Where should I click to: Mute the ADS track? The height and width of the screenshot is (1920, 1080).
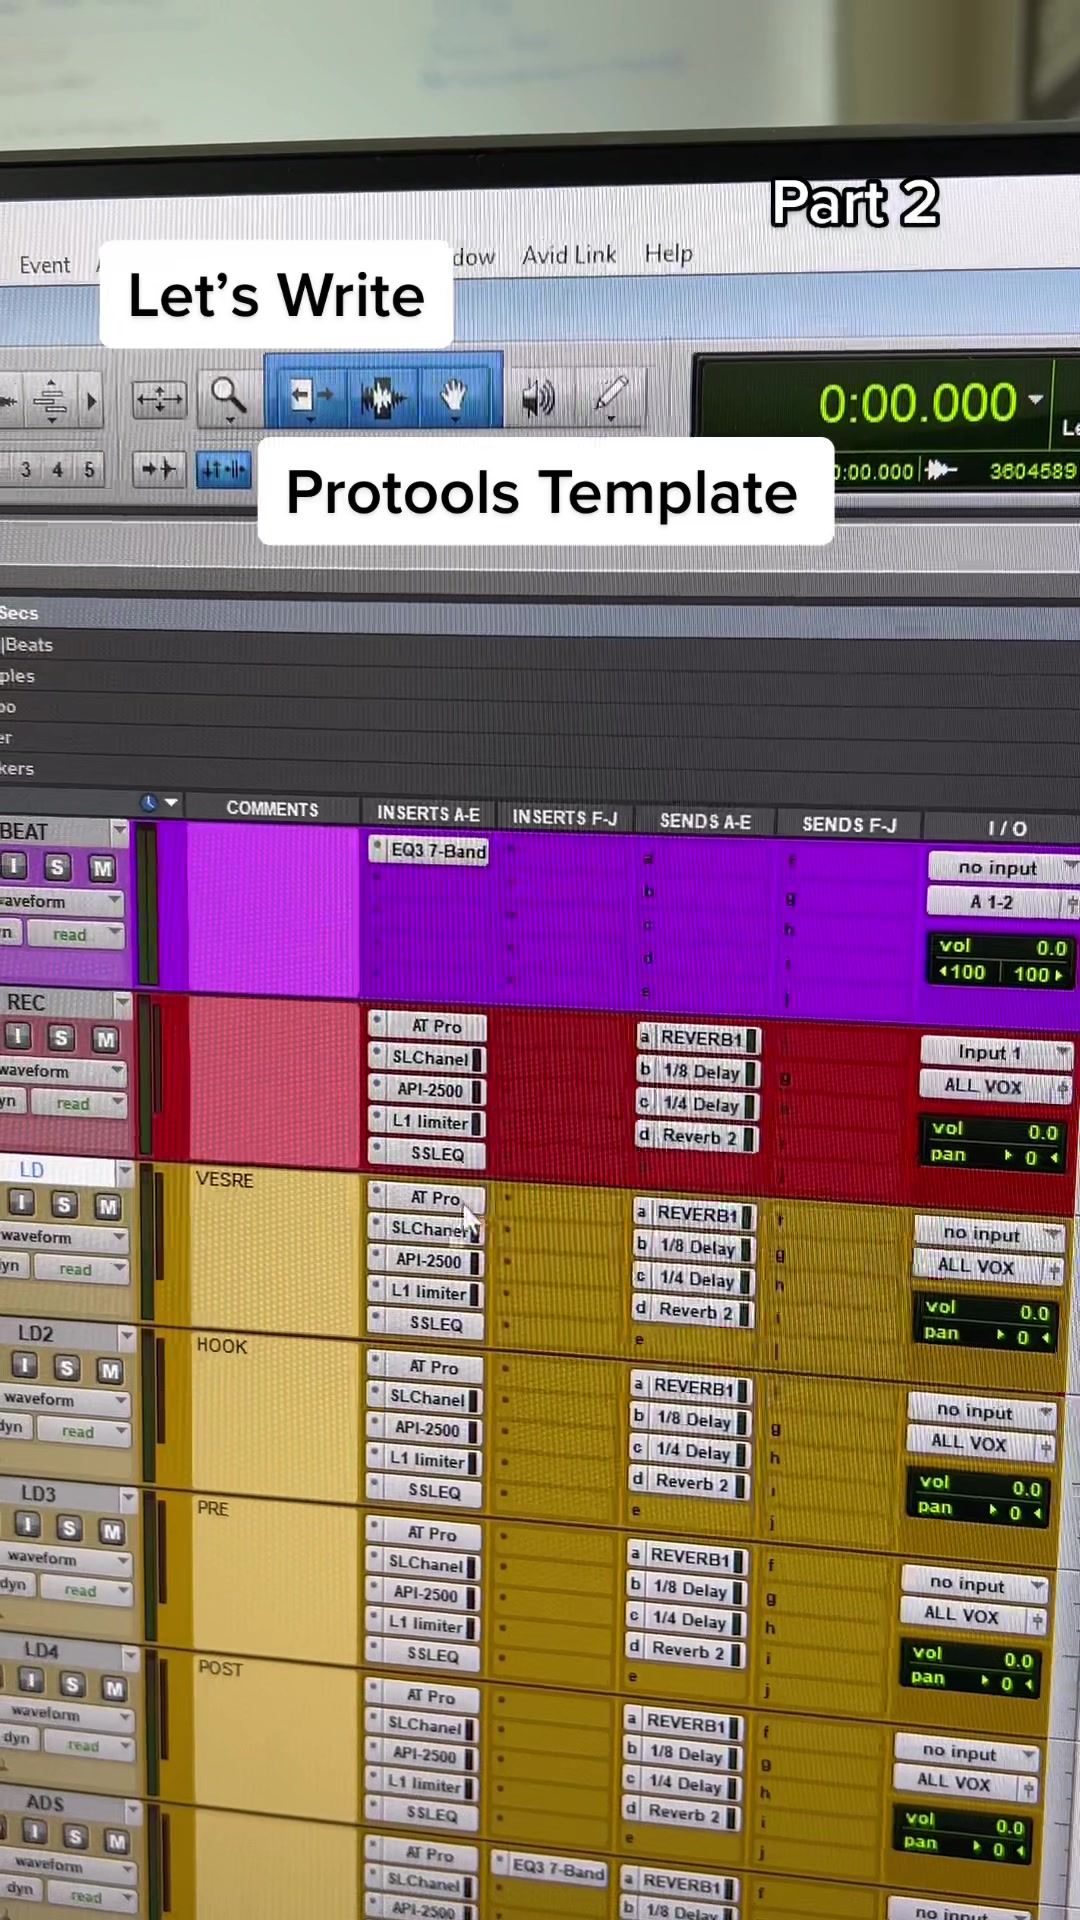pyautogui.click(x=117, y=1841)
